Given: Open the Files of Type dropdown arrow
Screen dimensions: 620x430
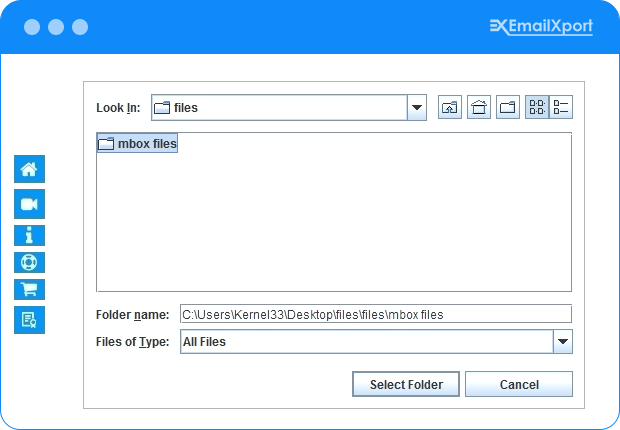Looking at the screenshot, I should click(x=562, y=342).
